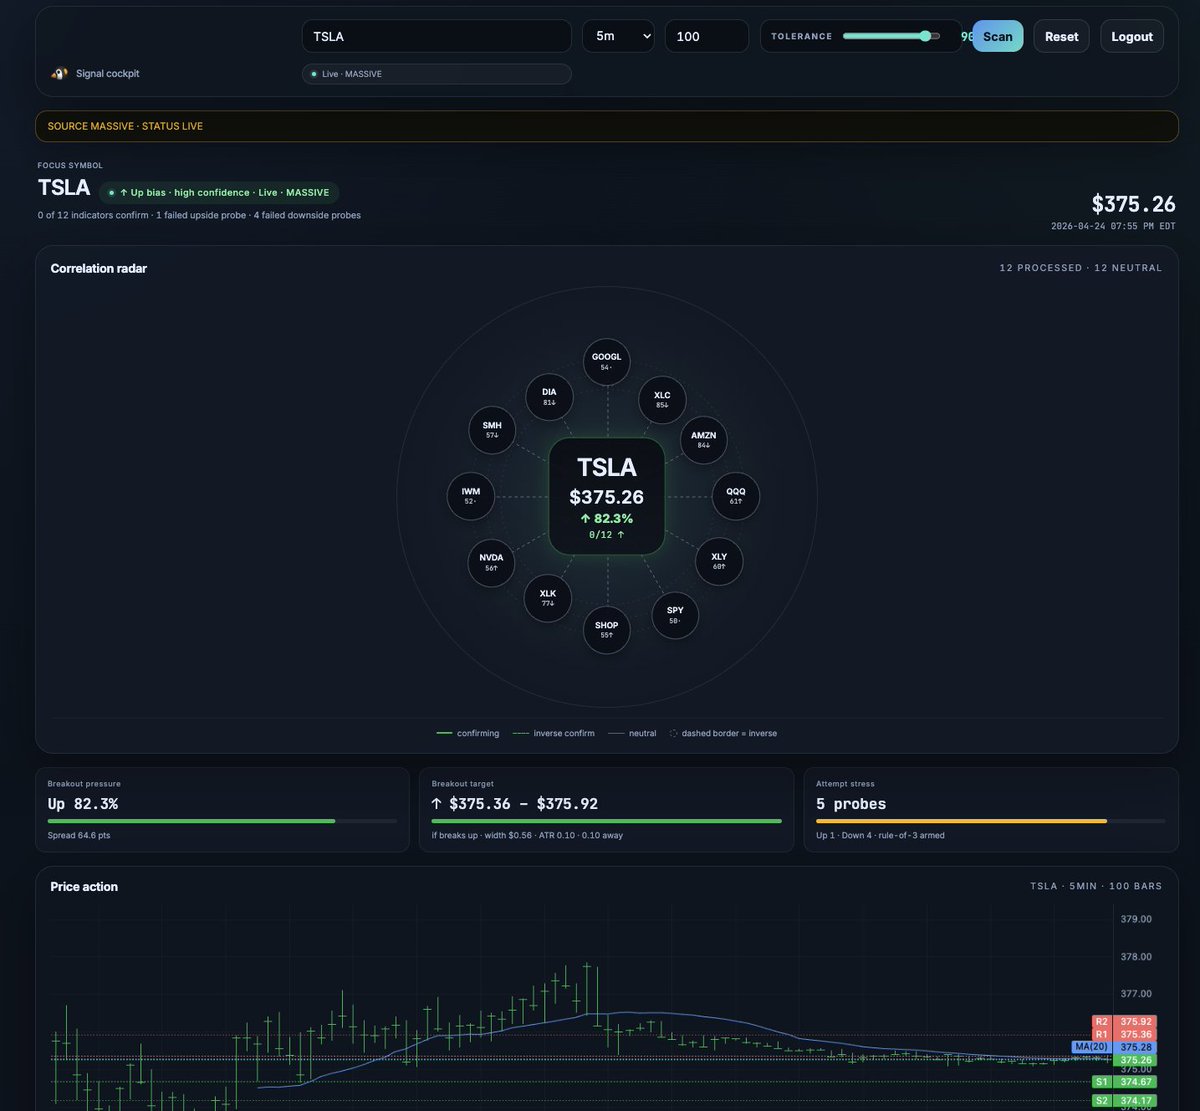Click the Breakout pressure progress bar
Viewport: 1200px width, 1111px height.
222,821
